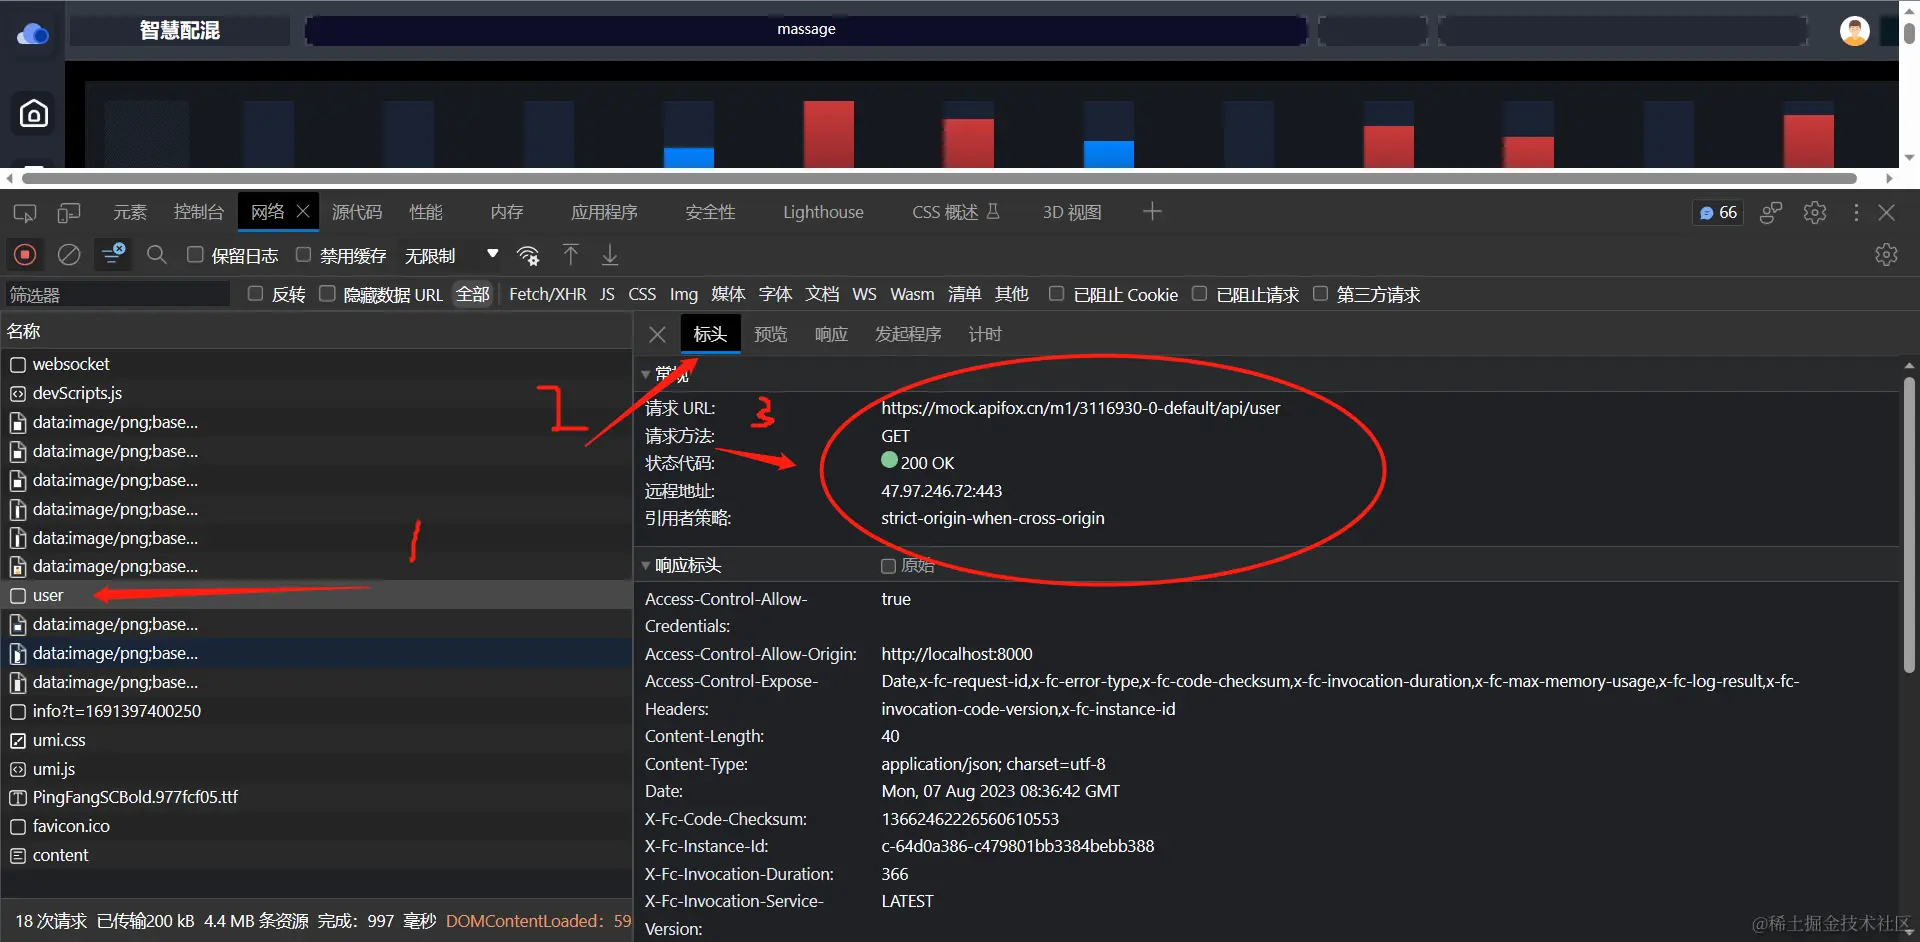Click the page horizontal scrollbar
1920x942 pixels.
(x=939, y=179)
